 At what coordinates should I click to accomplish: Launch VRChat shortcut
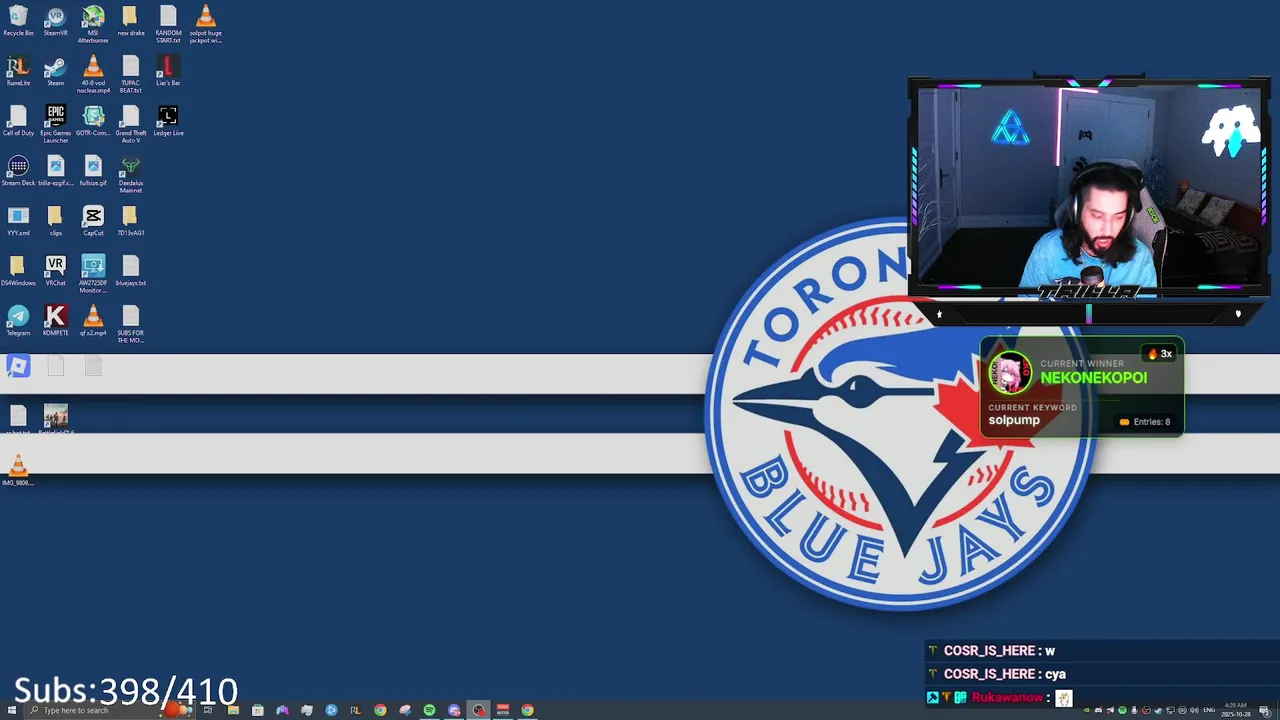(56, 271)
